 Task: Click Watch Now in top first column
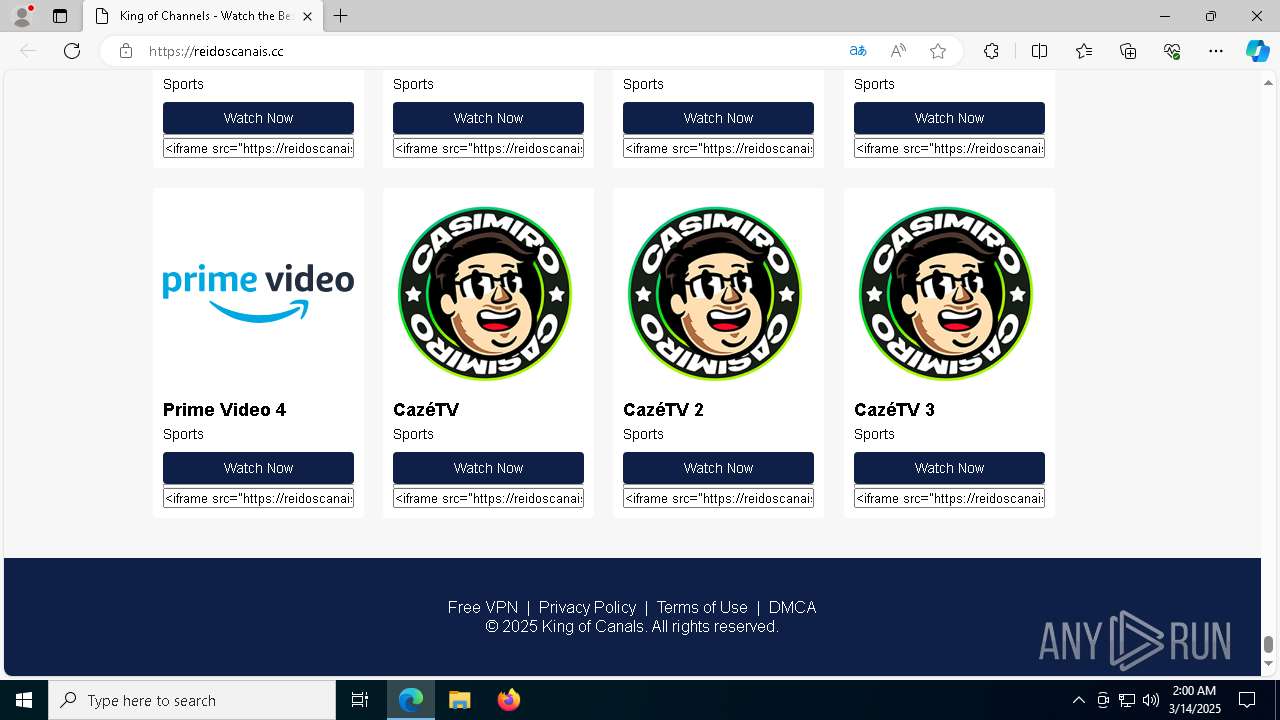(x=258, y=118)
